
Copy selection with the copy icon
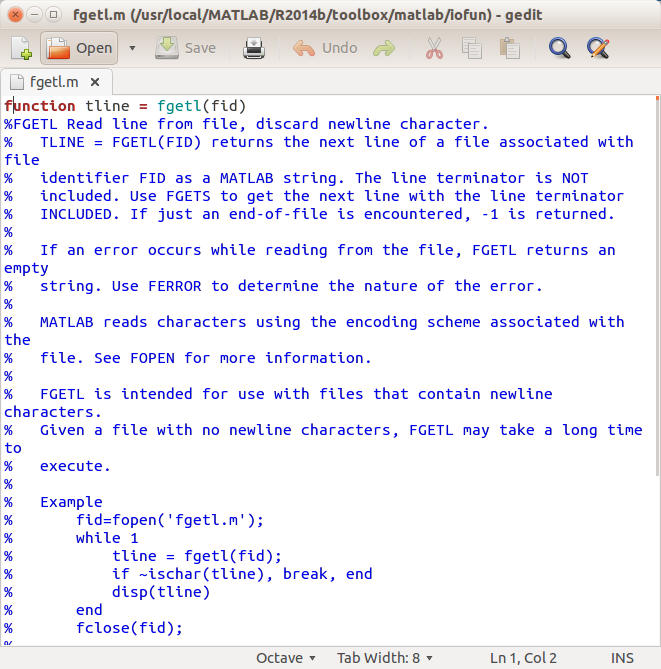pos(472,48)
